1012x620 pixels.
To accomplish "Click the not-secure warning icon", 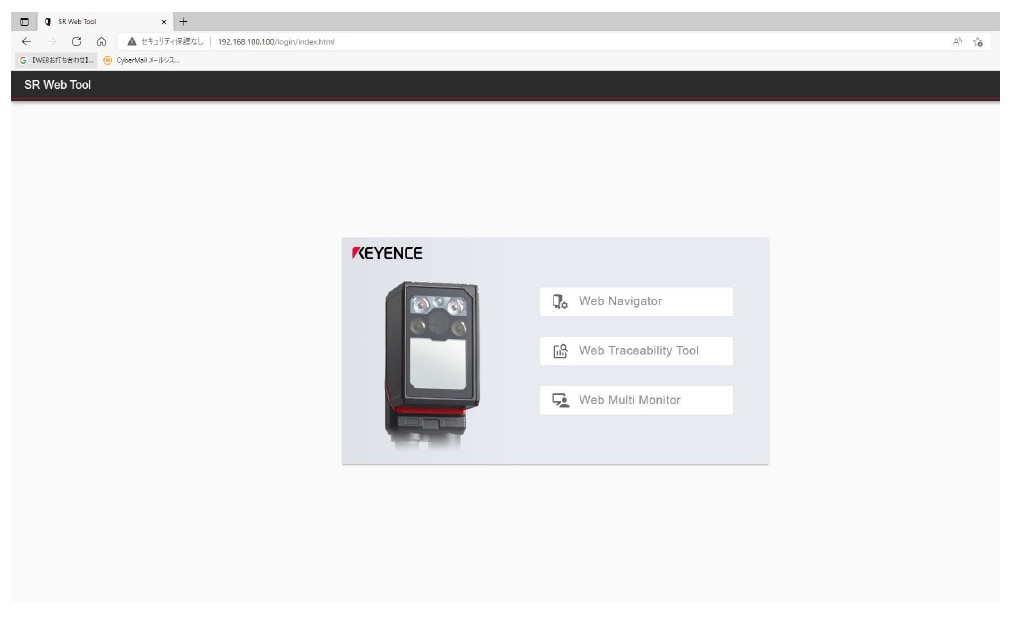I will click(132, 41).
